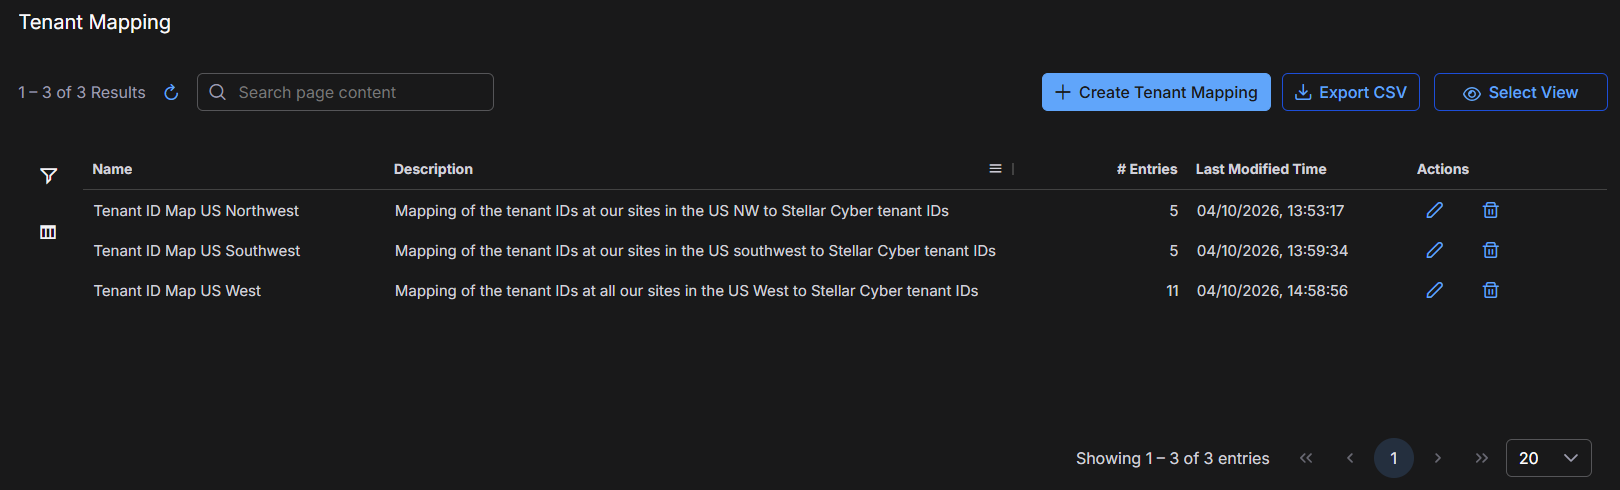Export the table as CSV
Image resolution: width=1620 pixels, height=490 pixels.
coord(1351,92)
